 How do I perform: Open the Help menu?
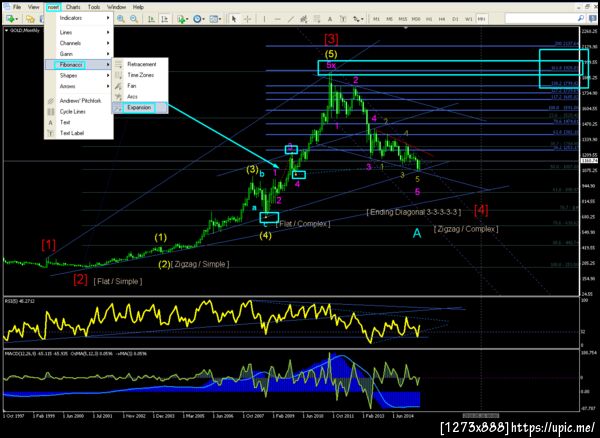(138, 7)
